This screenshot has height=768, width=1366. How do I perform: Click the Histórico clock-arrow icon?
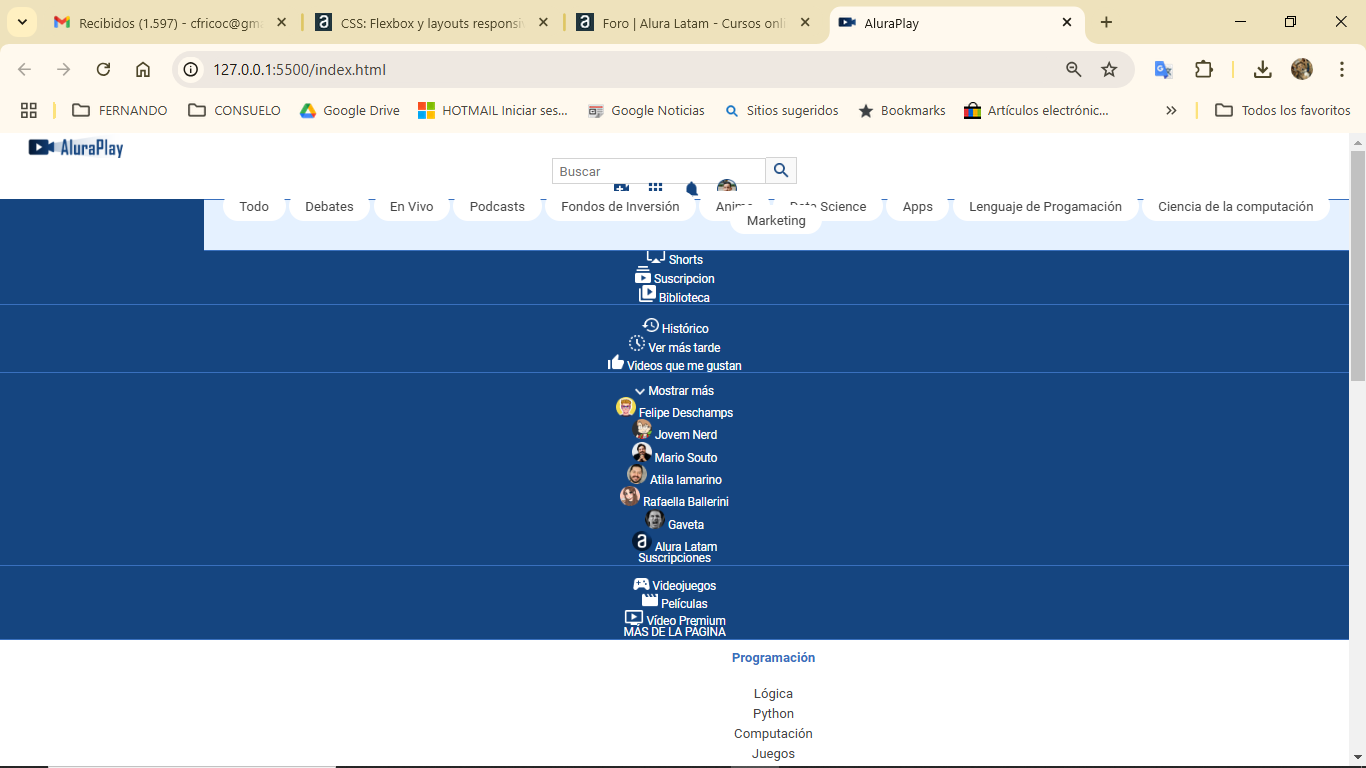pos(650,326)
